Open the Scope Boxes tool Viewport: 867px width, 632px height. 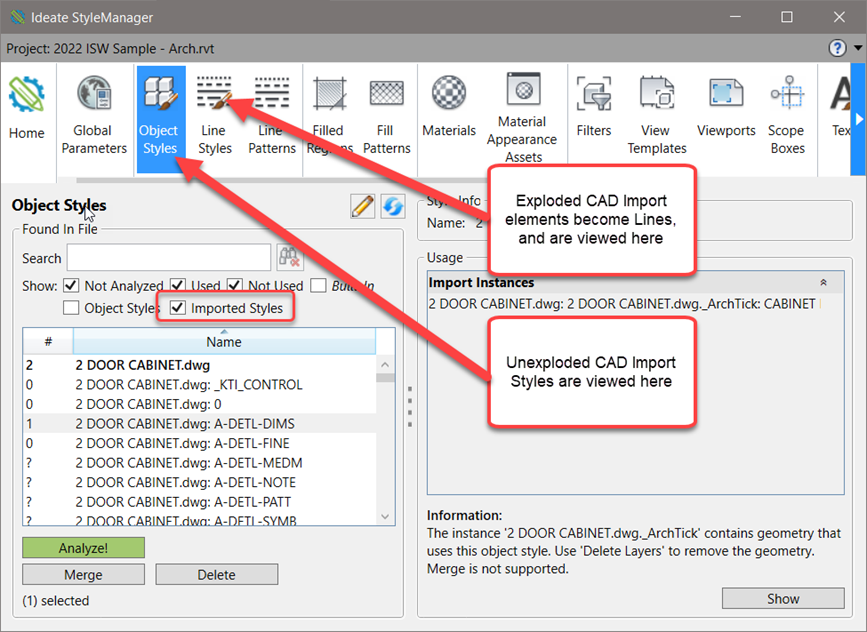(787, 116)
